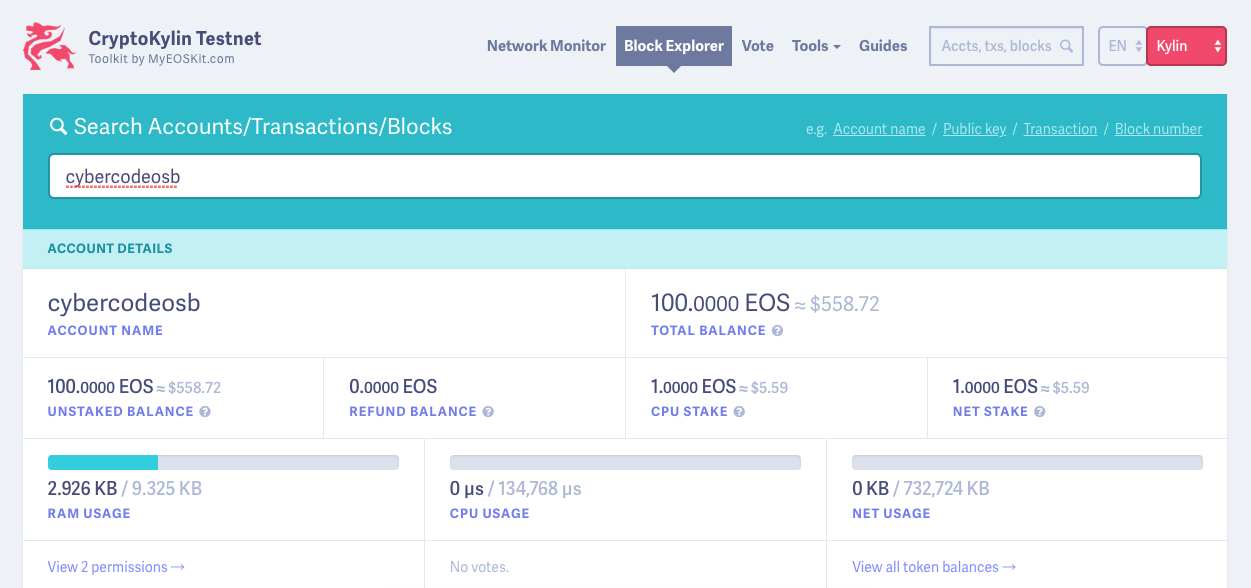Image resolution: width=1251 pixels, height=588 pixels.
Task: Click help icon beside Net Stake
Action: [x=1039, y=412]
